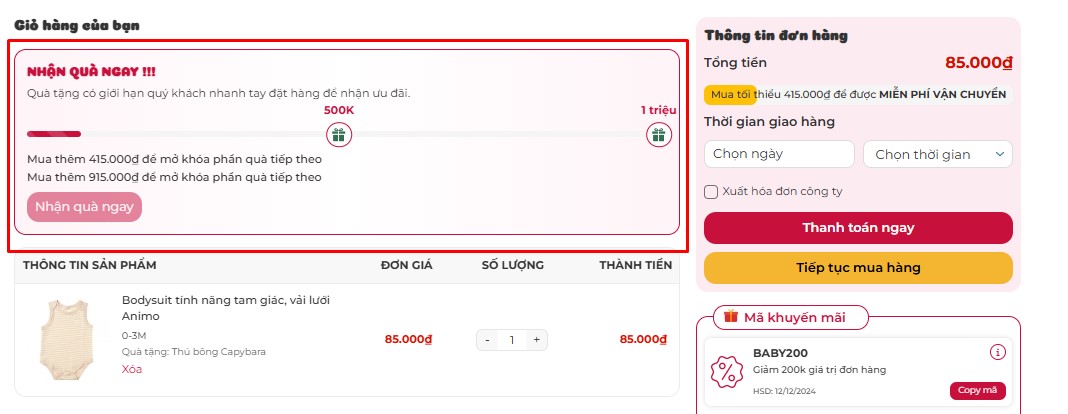Tick the Xuất hóa đơn công ty checkbox

pyautogui.click(x=711, y=191)
